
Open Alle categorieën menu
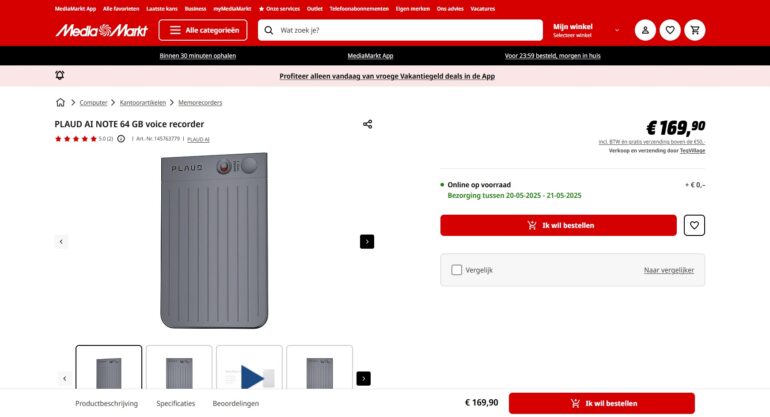click(203, 30)
